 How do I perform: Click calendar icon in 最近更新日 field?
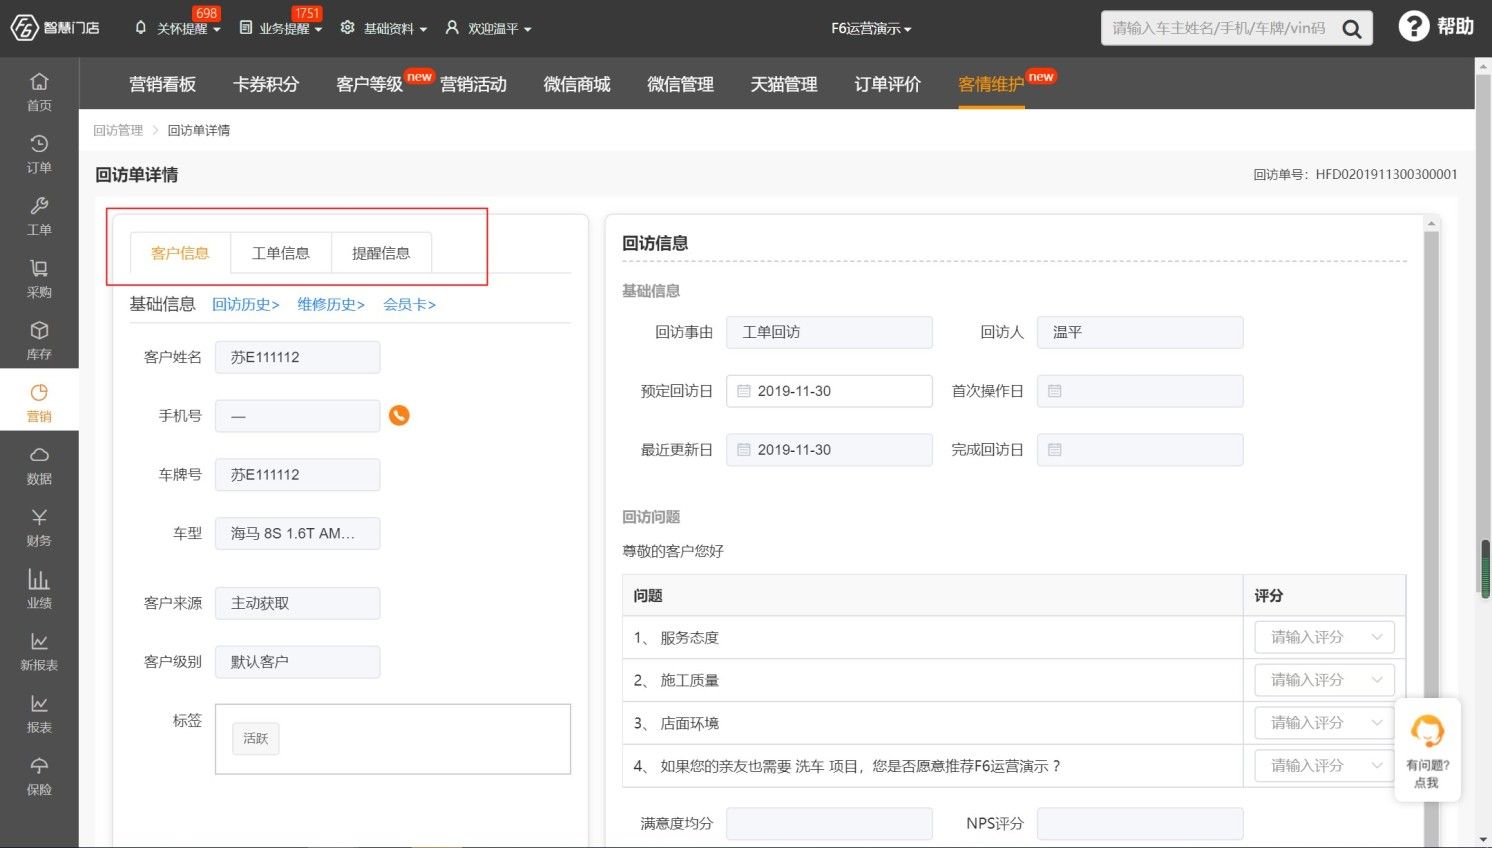pyautogui.click(x=744, y=450)
